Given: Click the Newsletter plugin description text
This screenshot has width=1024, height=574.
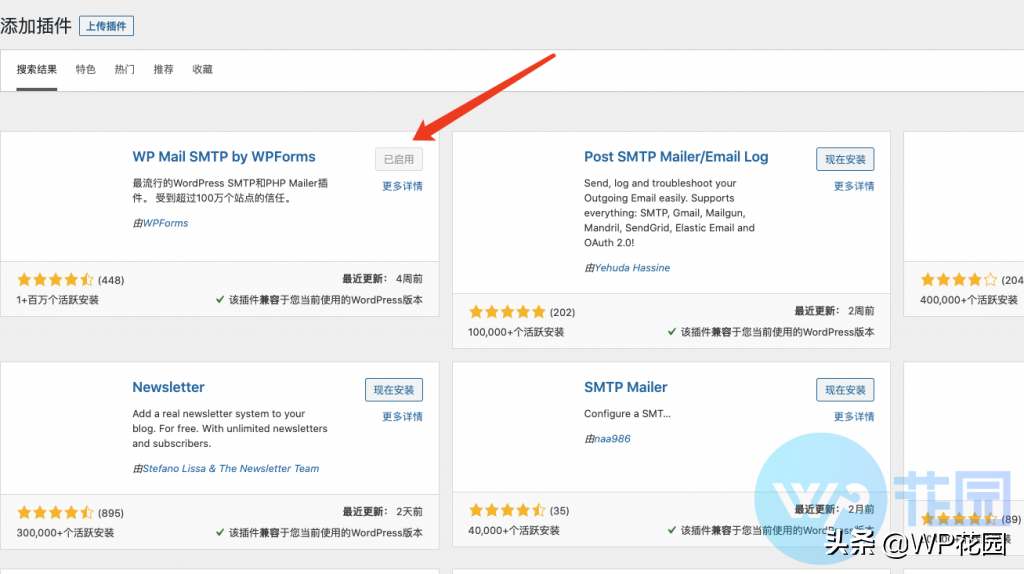Looking at the screenshot, I should pyautogui.click(x=230, y=428).
